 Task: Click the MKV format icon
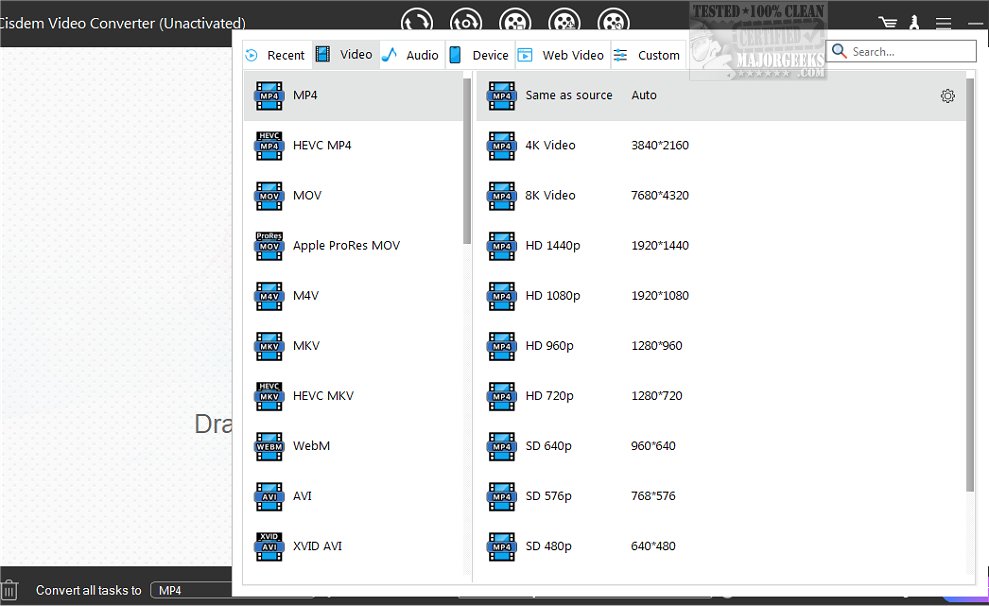pos(269,346)
